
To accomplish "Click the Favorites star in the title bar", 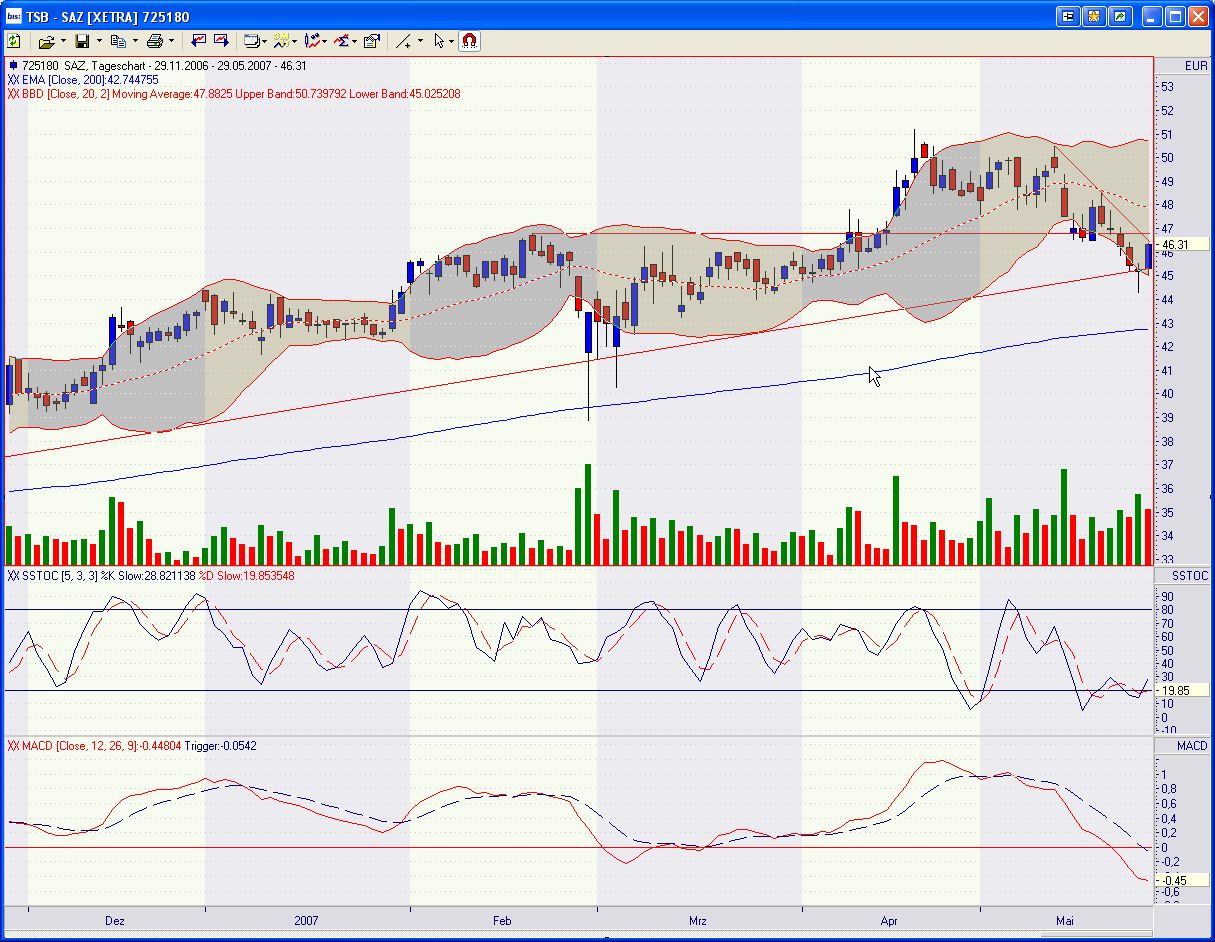I will (x=1093, y=16).
